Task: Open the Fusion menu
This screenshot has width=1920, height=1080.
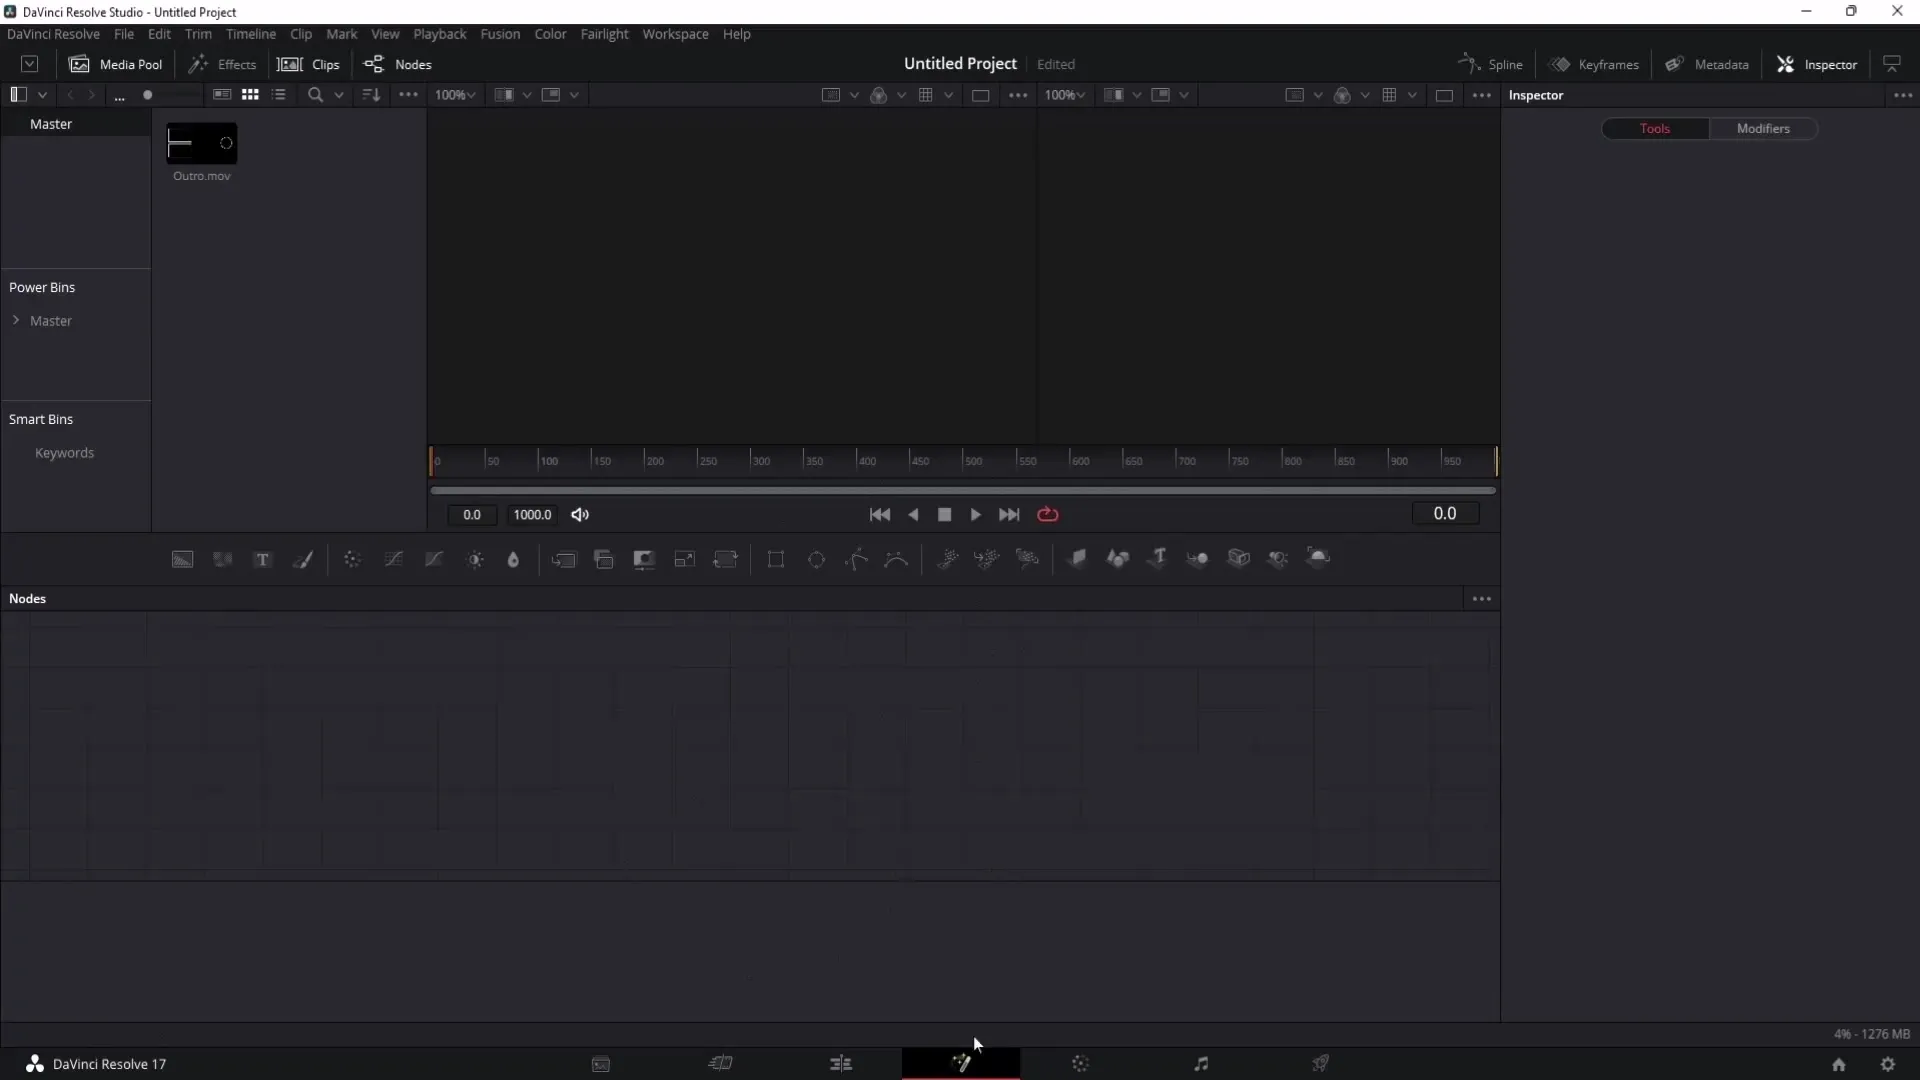Action: coord(500,33)
